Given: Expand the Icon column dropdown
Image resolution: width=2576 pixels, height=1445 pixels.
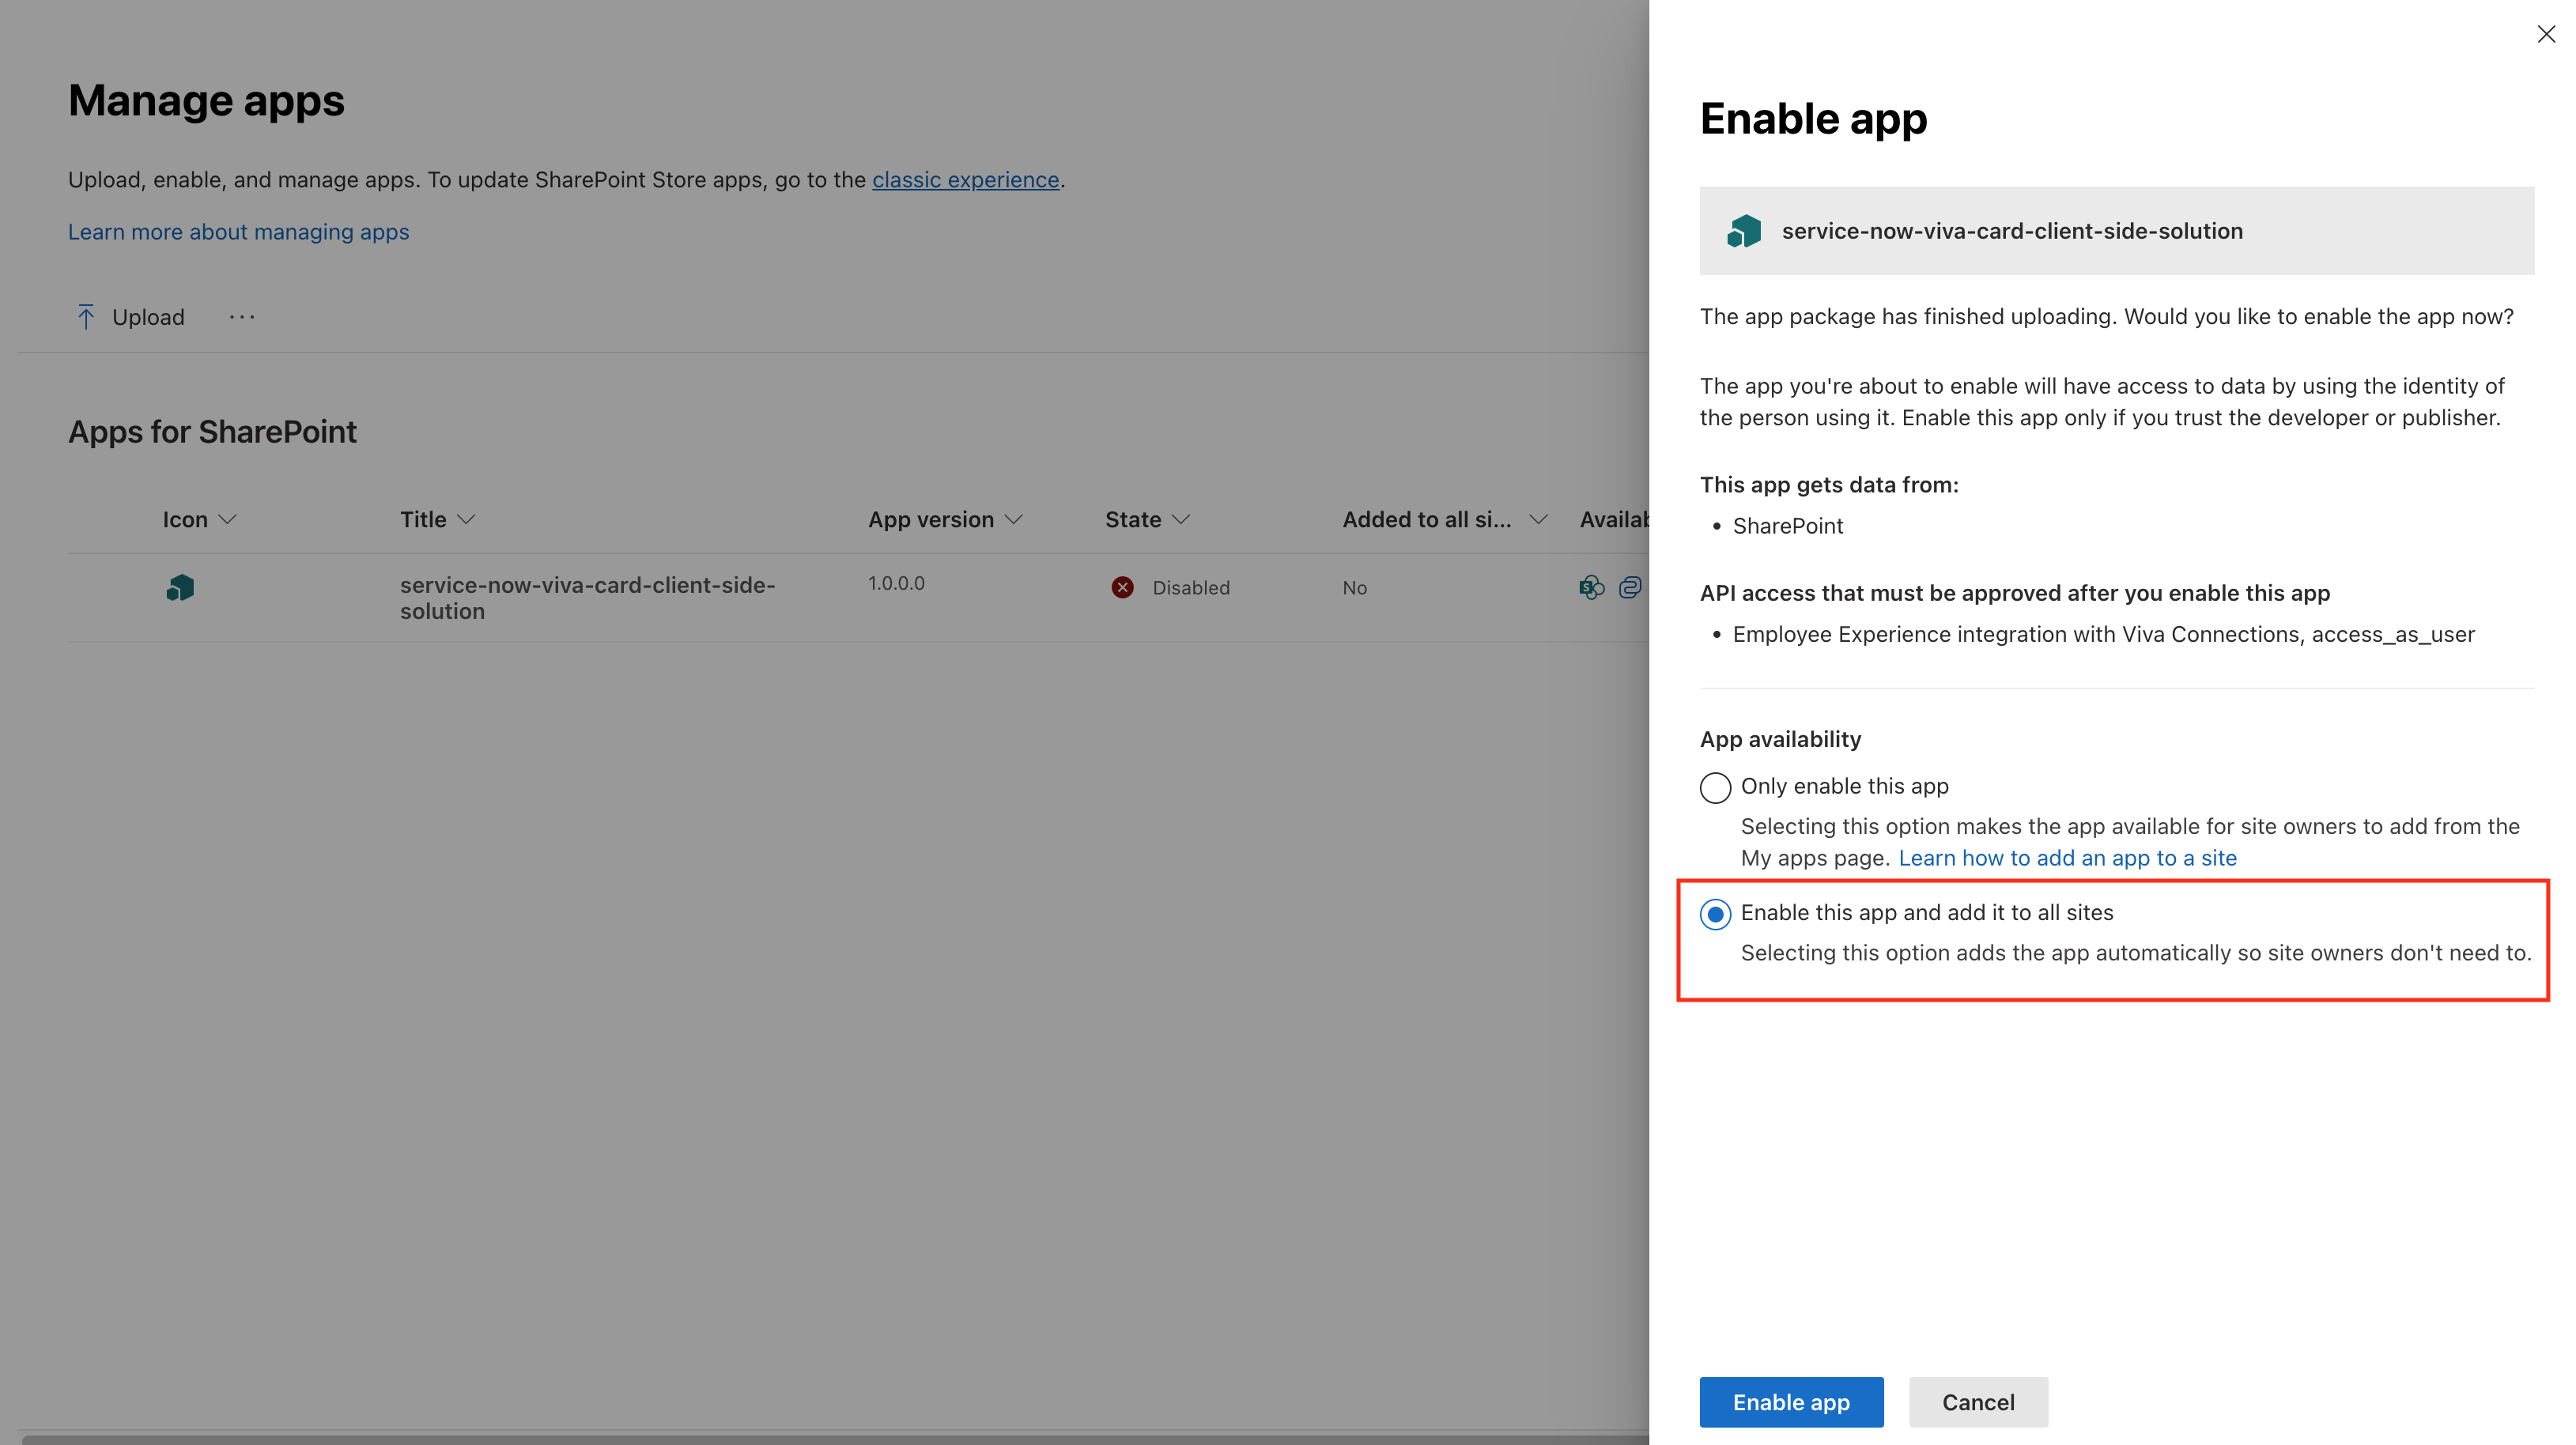Looking at the screenshot, I should (227, 520).
